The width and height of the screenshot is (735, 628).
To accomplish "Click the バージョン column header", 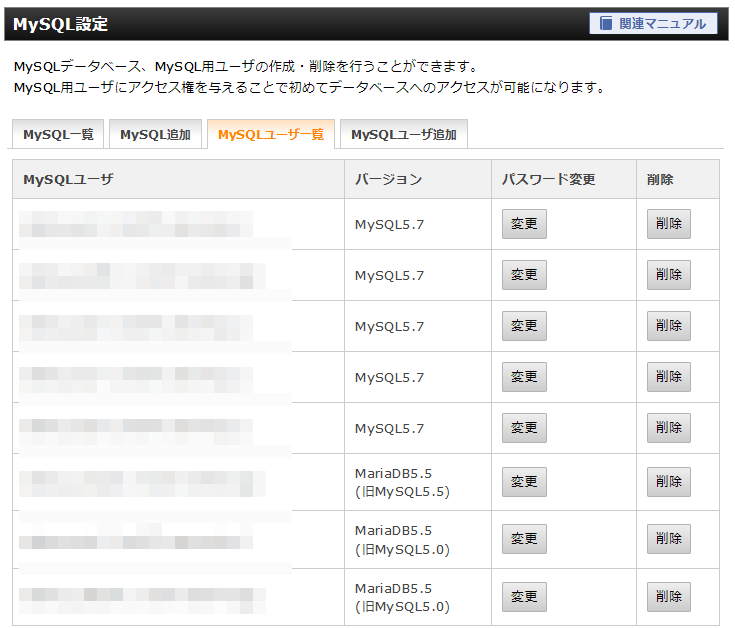I will (418, 179).
